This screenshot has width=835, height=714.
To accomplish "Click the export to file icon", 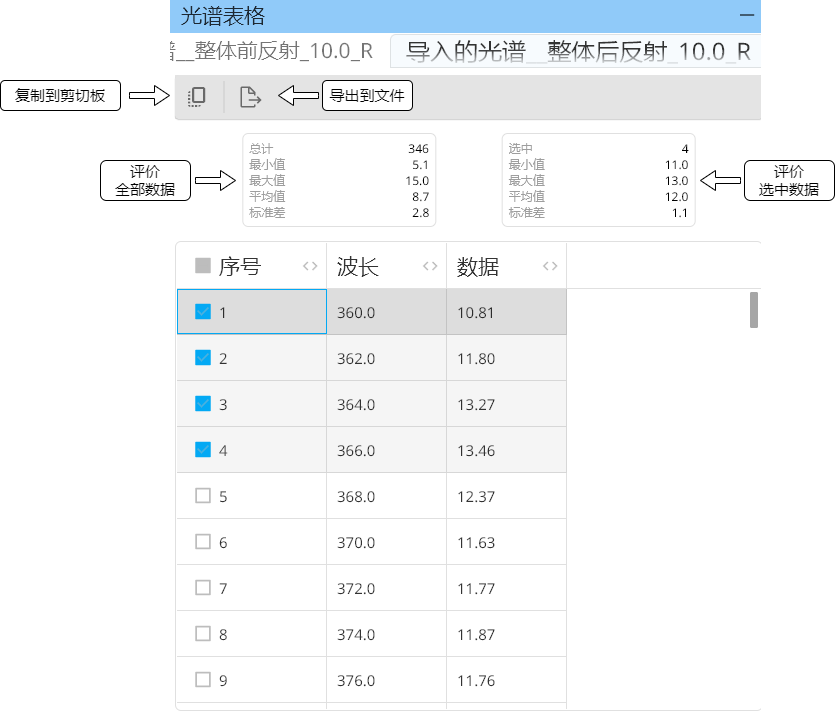I will pyautogui.click(x=250, y=97).
